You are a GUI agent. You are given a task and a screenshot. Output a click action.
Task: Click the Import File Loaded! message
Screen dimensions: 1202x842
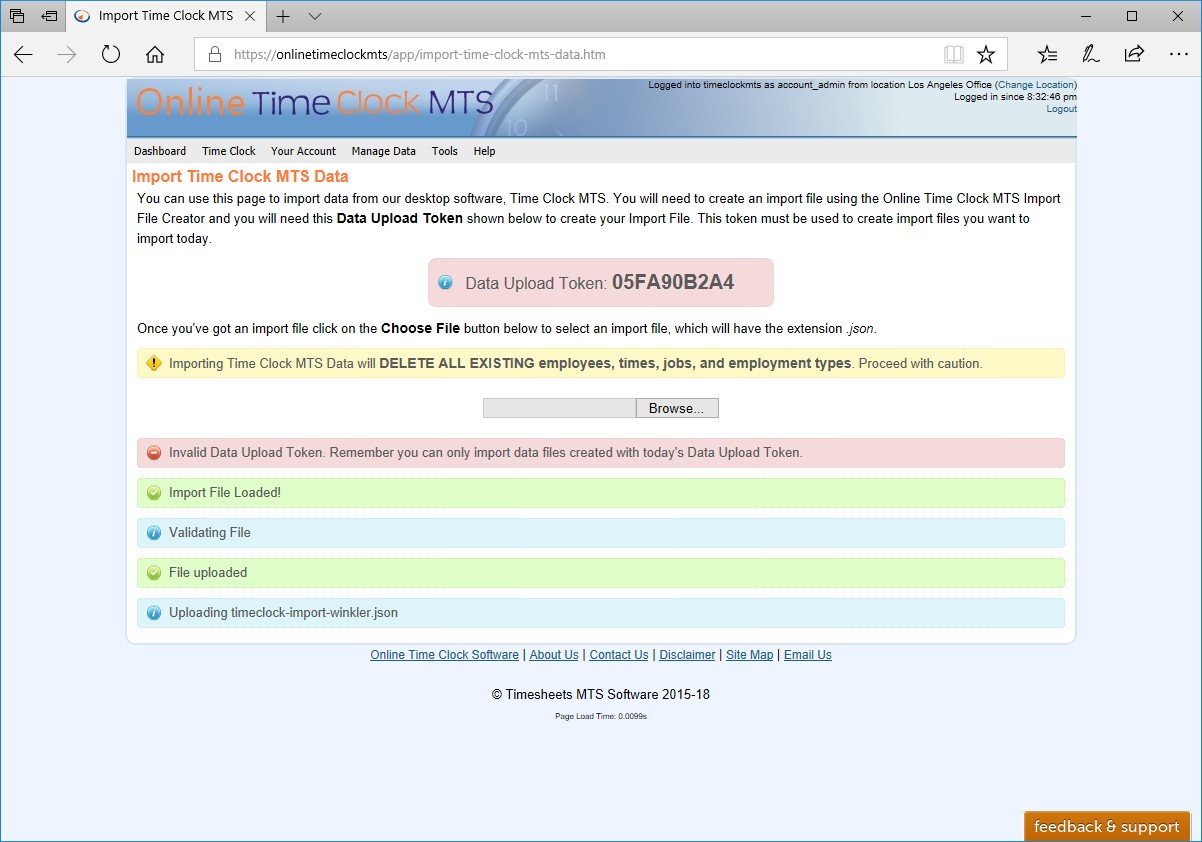pyautogui.click(x=225, y=493)
